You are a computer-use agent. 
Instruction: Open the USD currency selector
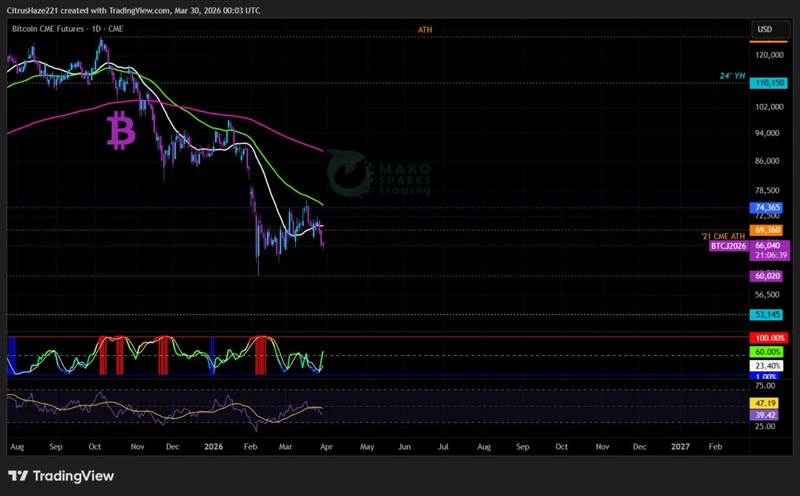coord(765,29)
